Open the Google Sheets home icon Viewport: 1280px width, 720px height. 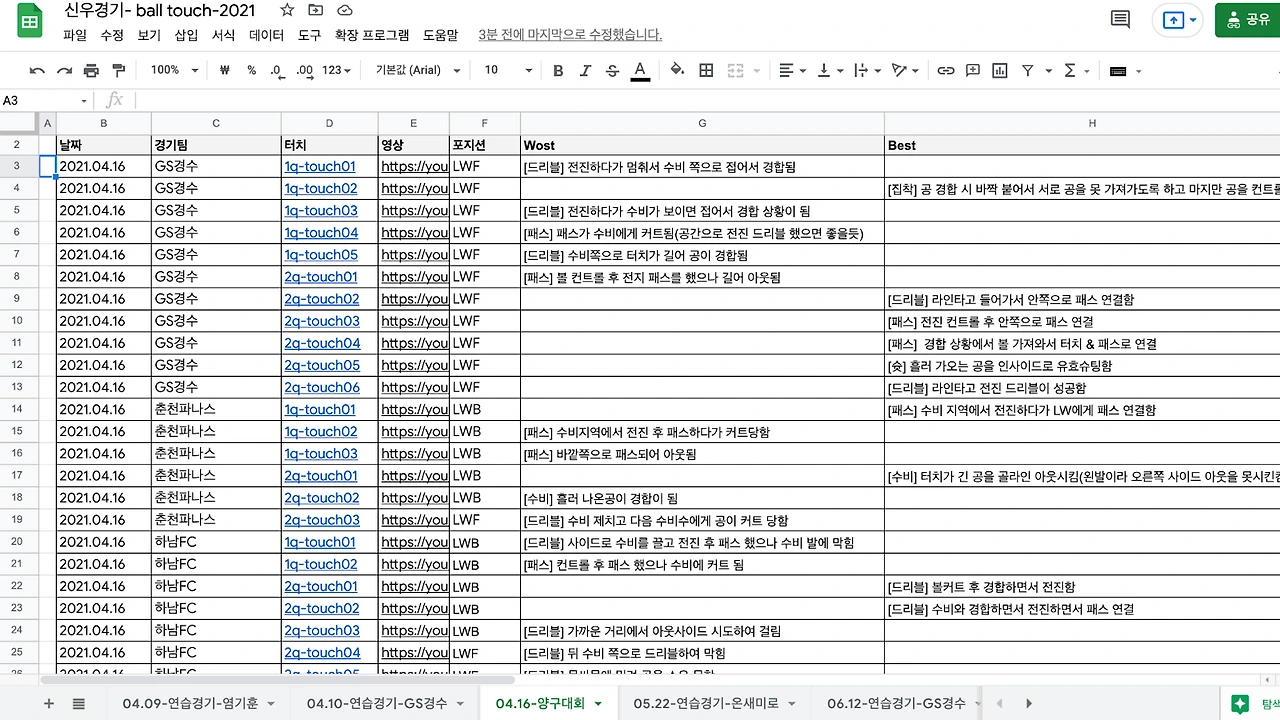29,21
